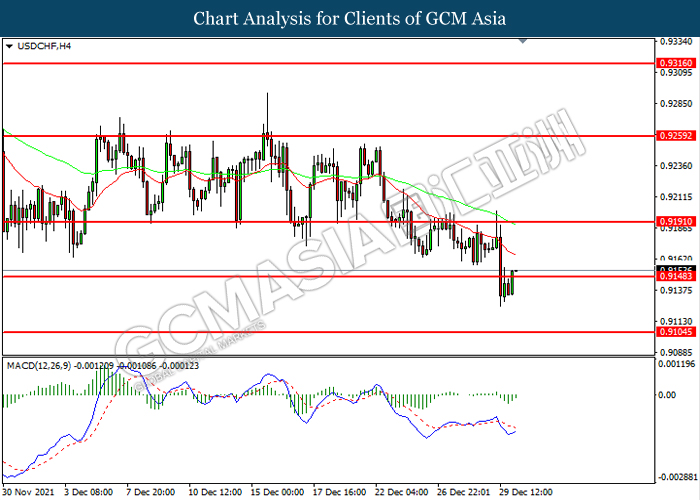Click the 0.92360 price axis value
The width and height of the screenshot is (700, 500).
[x=676, y=166]
